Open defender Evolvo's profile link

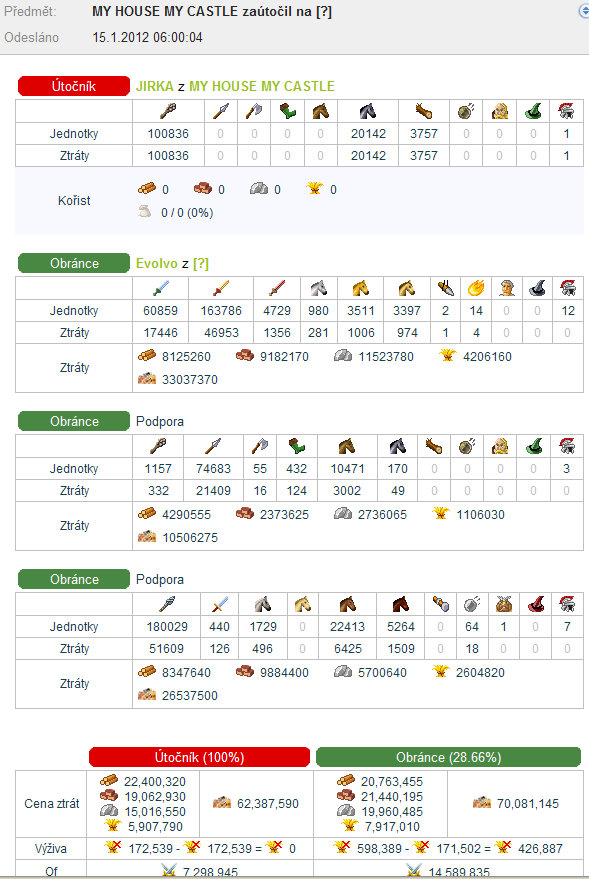156,263
